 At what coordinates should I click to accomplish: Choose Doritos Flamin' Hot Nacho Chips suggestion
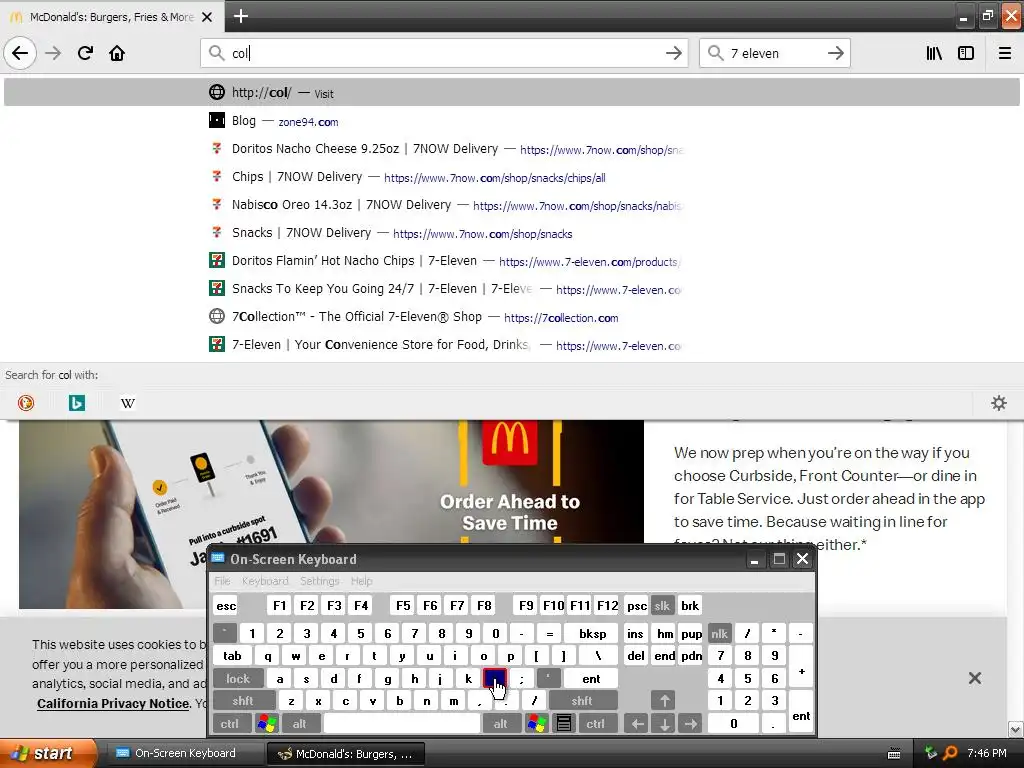512,261
